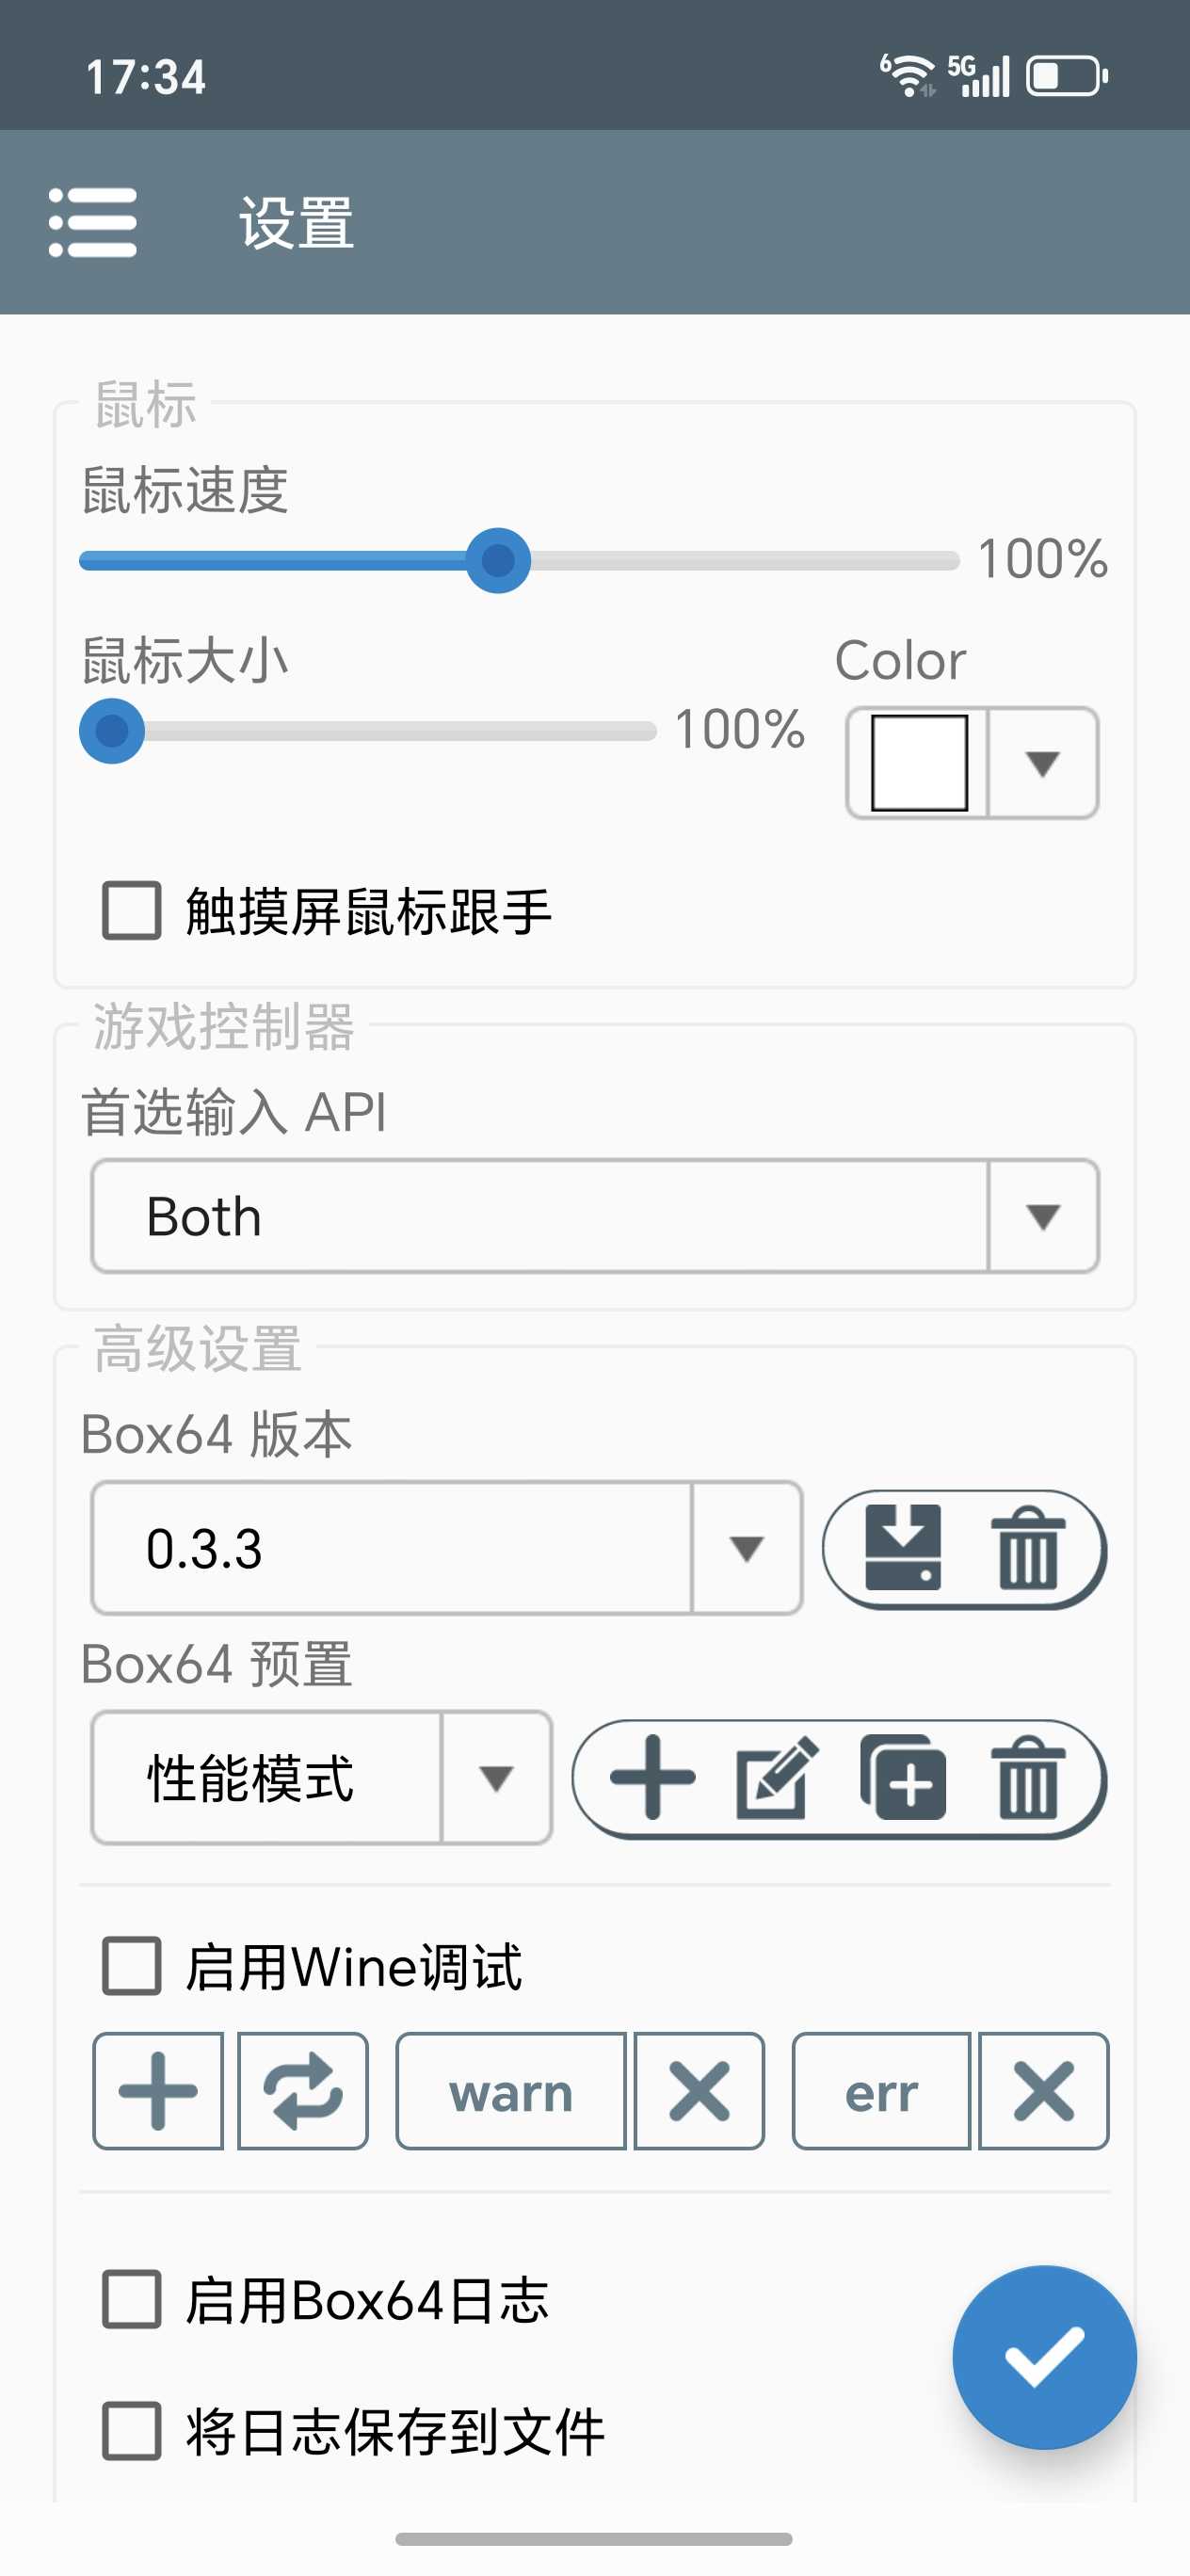
Task: Open the hamburger navigation menu
Action: tap(93, 222)
